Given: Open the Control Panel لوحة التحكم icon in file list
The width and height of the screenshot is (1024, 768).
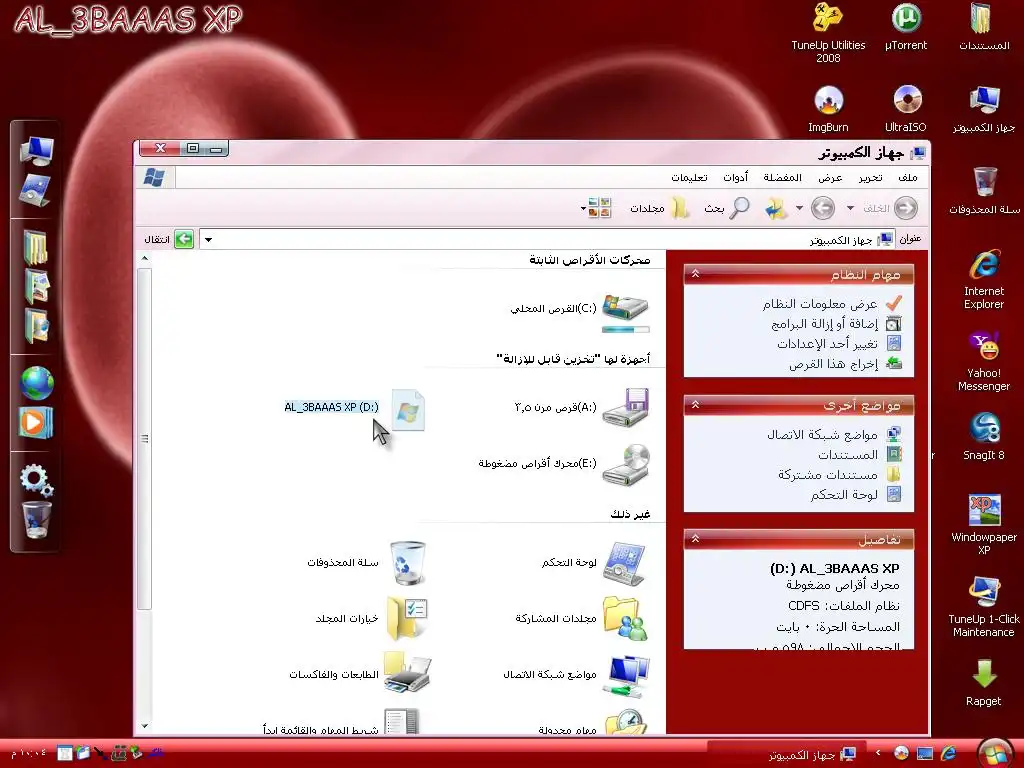Looking at the screenshot, I should [x=625, y=563].
